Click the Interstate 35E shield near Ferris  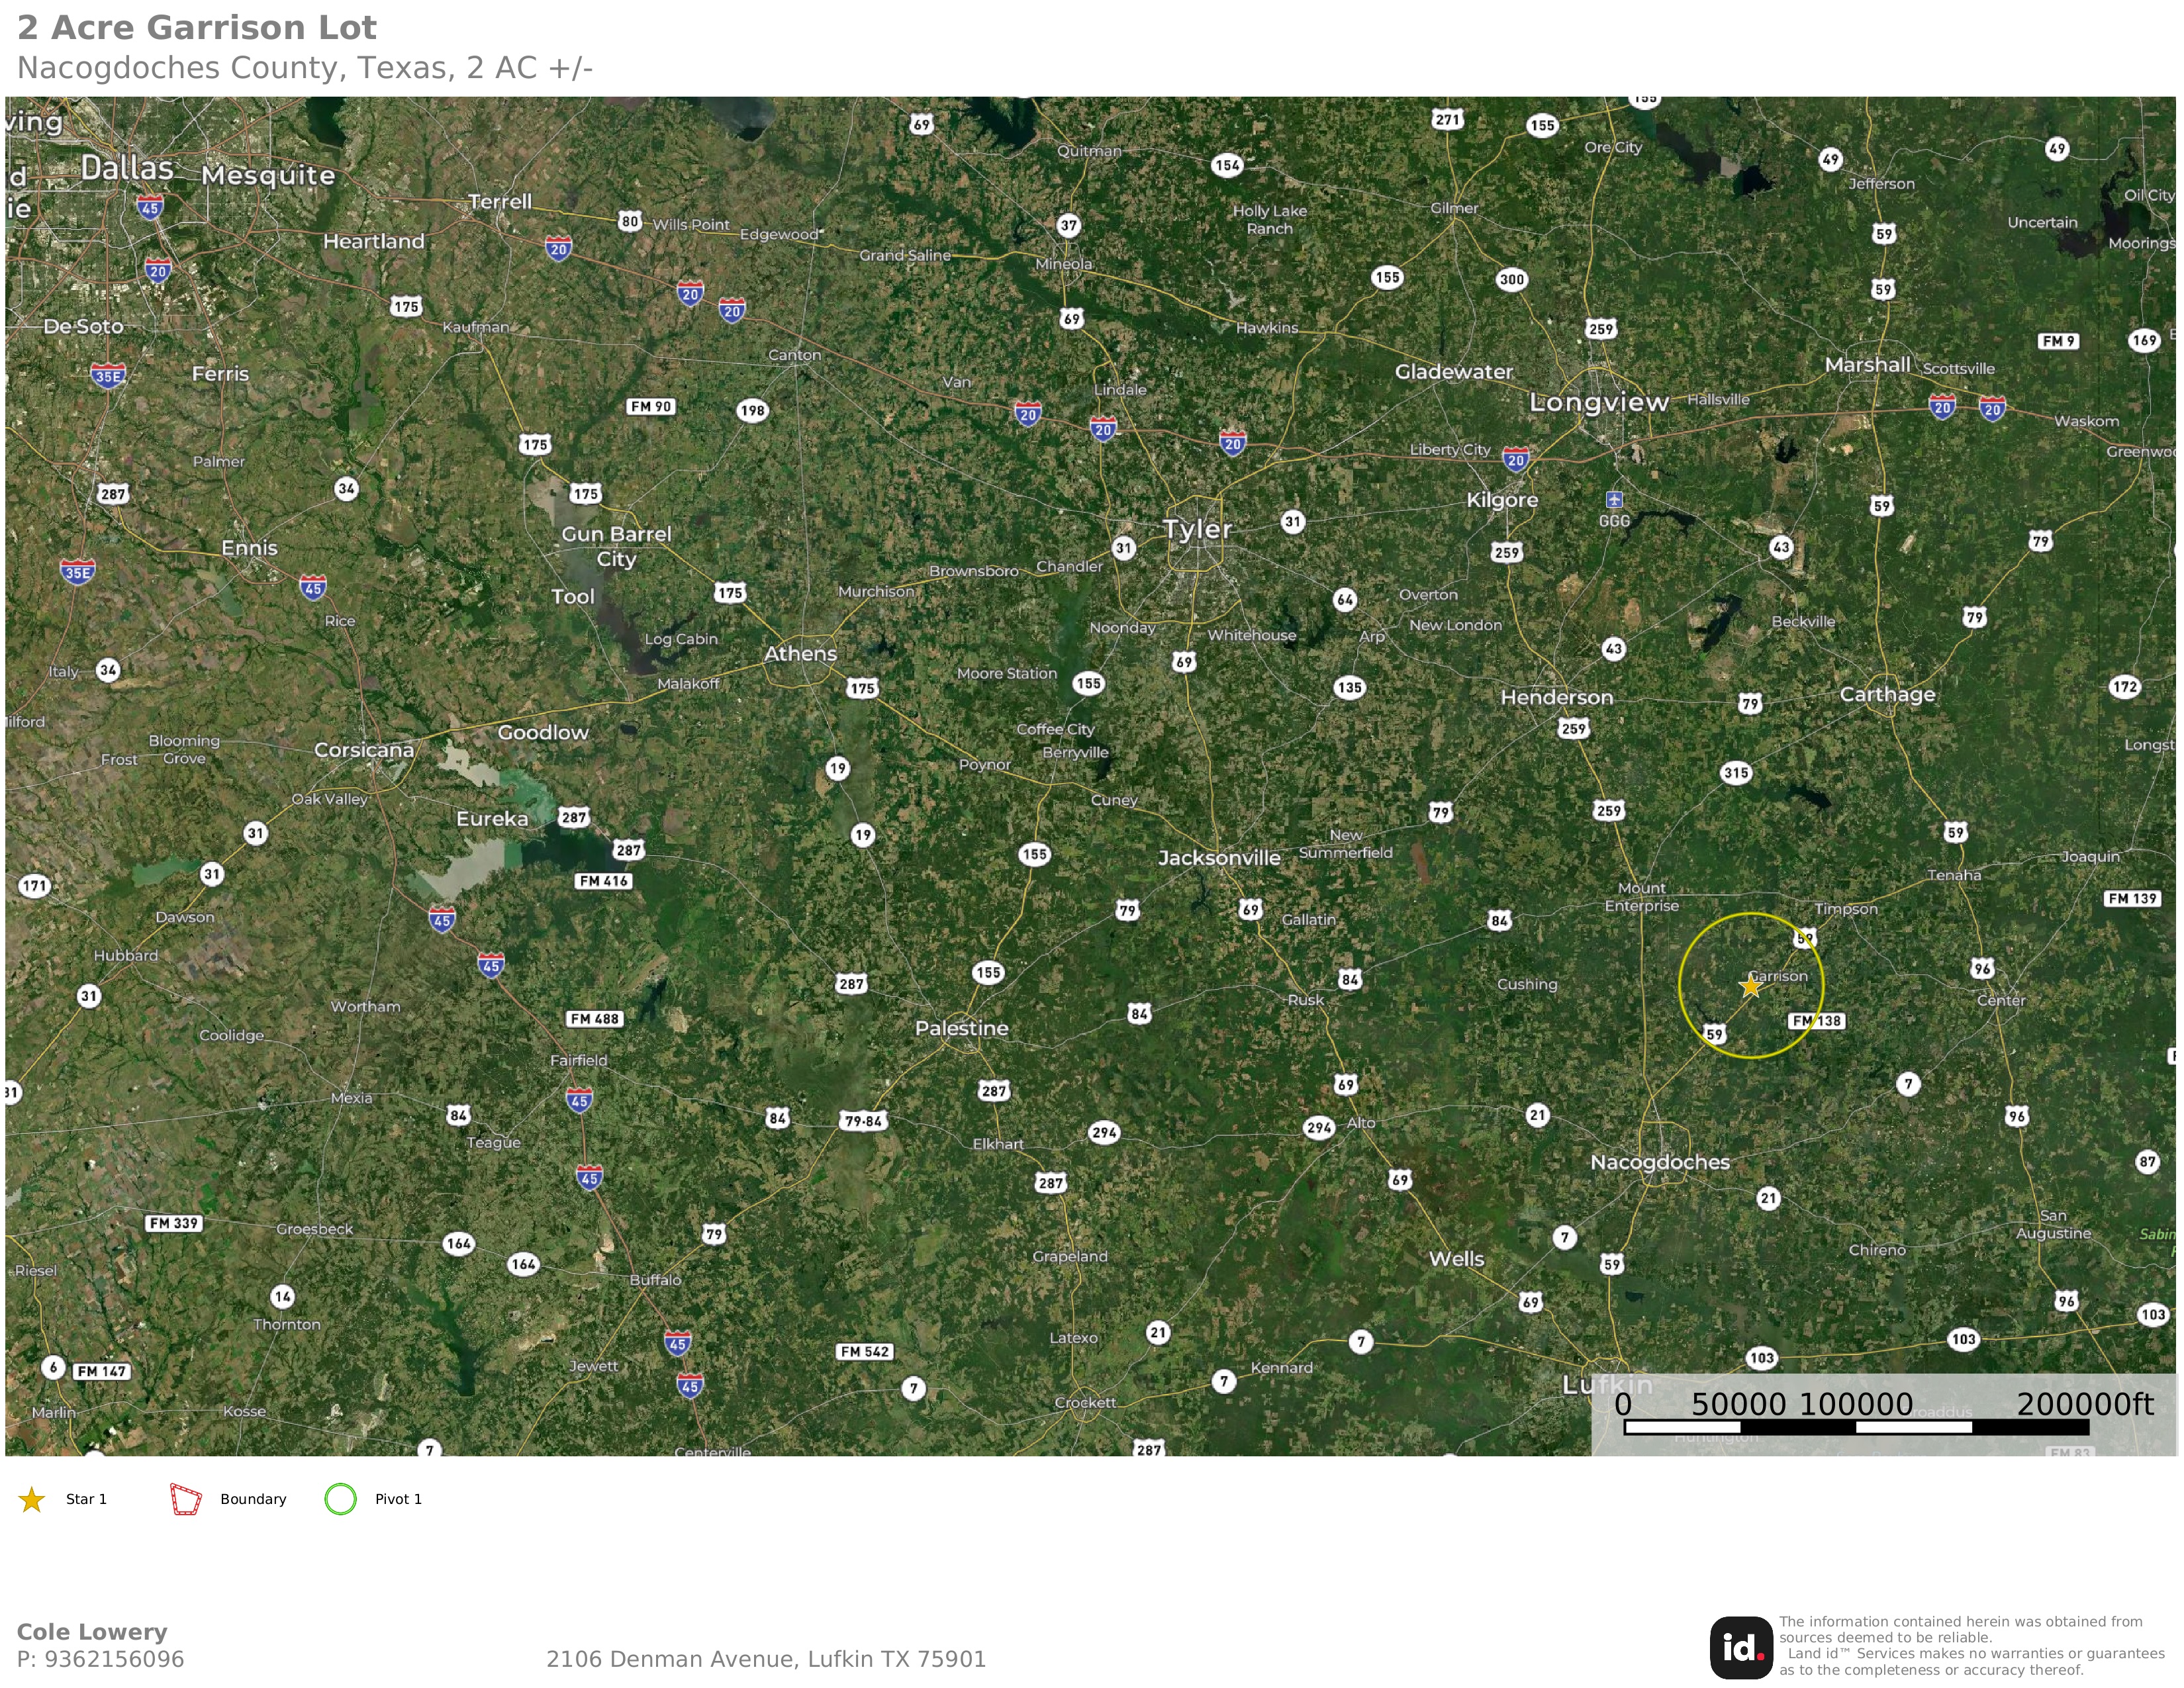[108, 376]
